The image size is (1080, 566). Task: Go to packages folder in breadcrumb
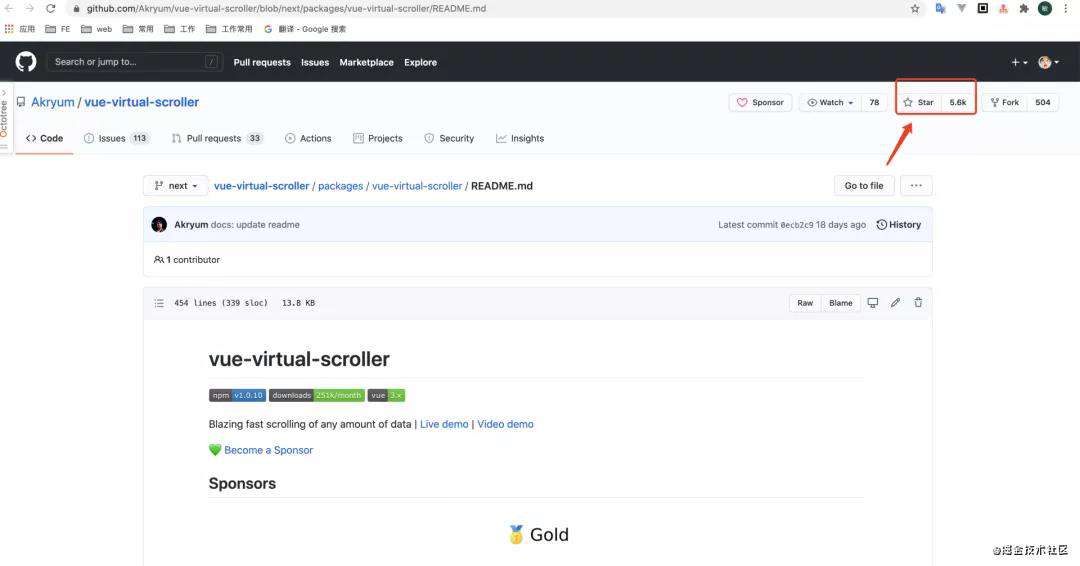click(340, 186)
